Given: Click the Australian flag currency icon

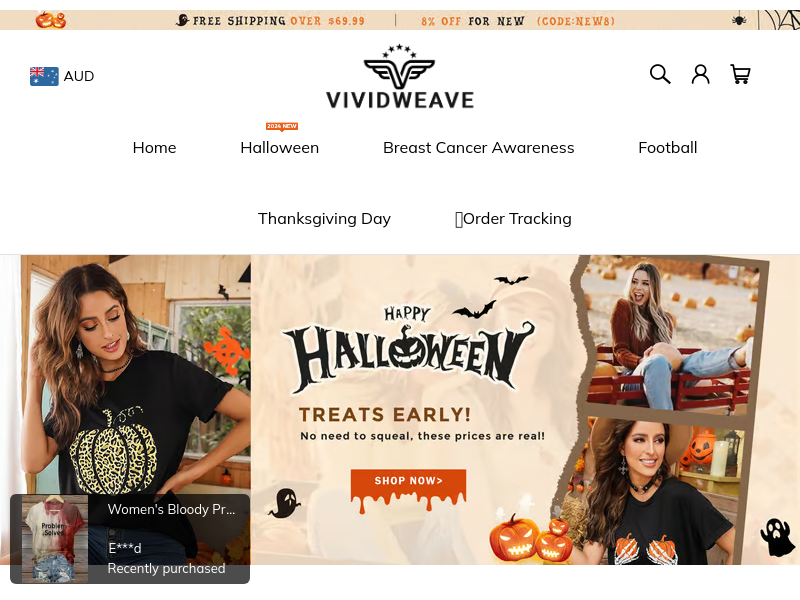Looking at the screenshot, I should point(44,76).
